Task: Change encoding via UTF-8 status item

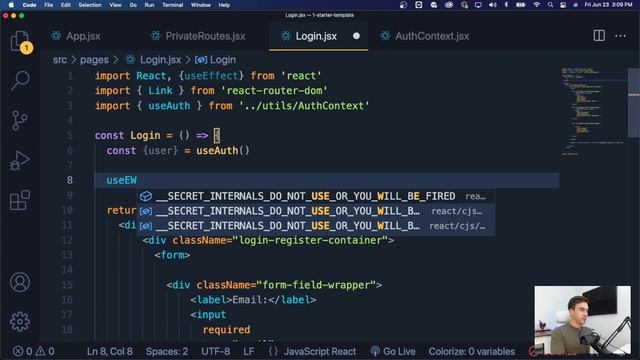Action: click(216, 351)
